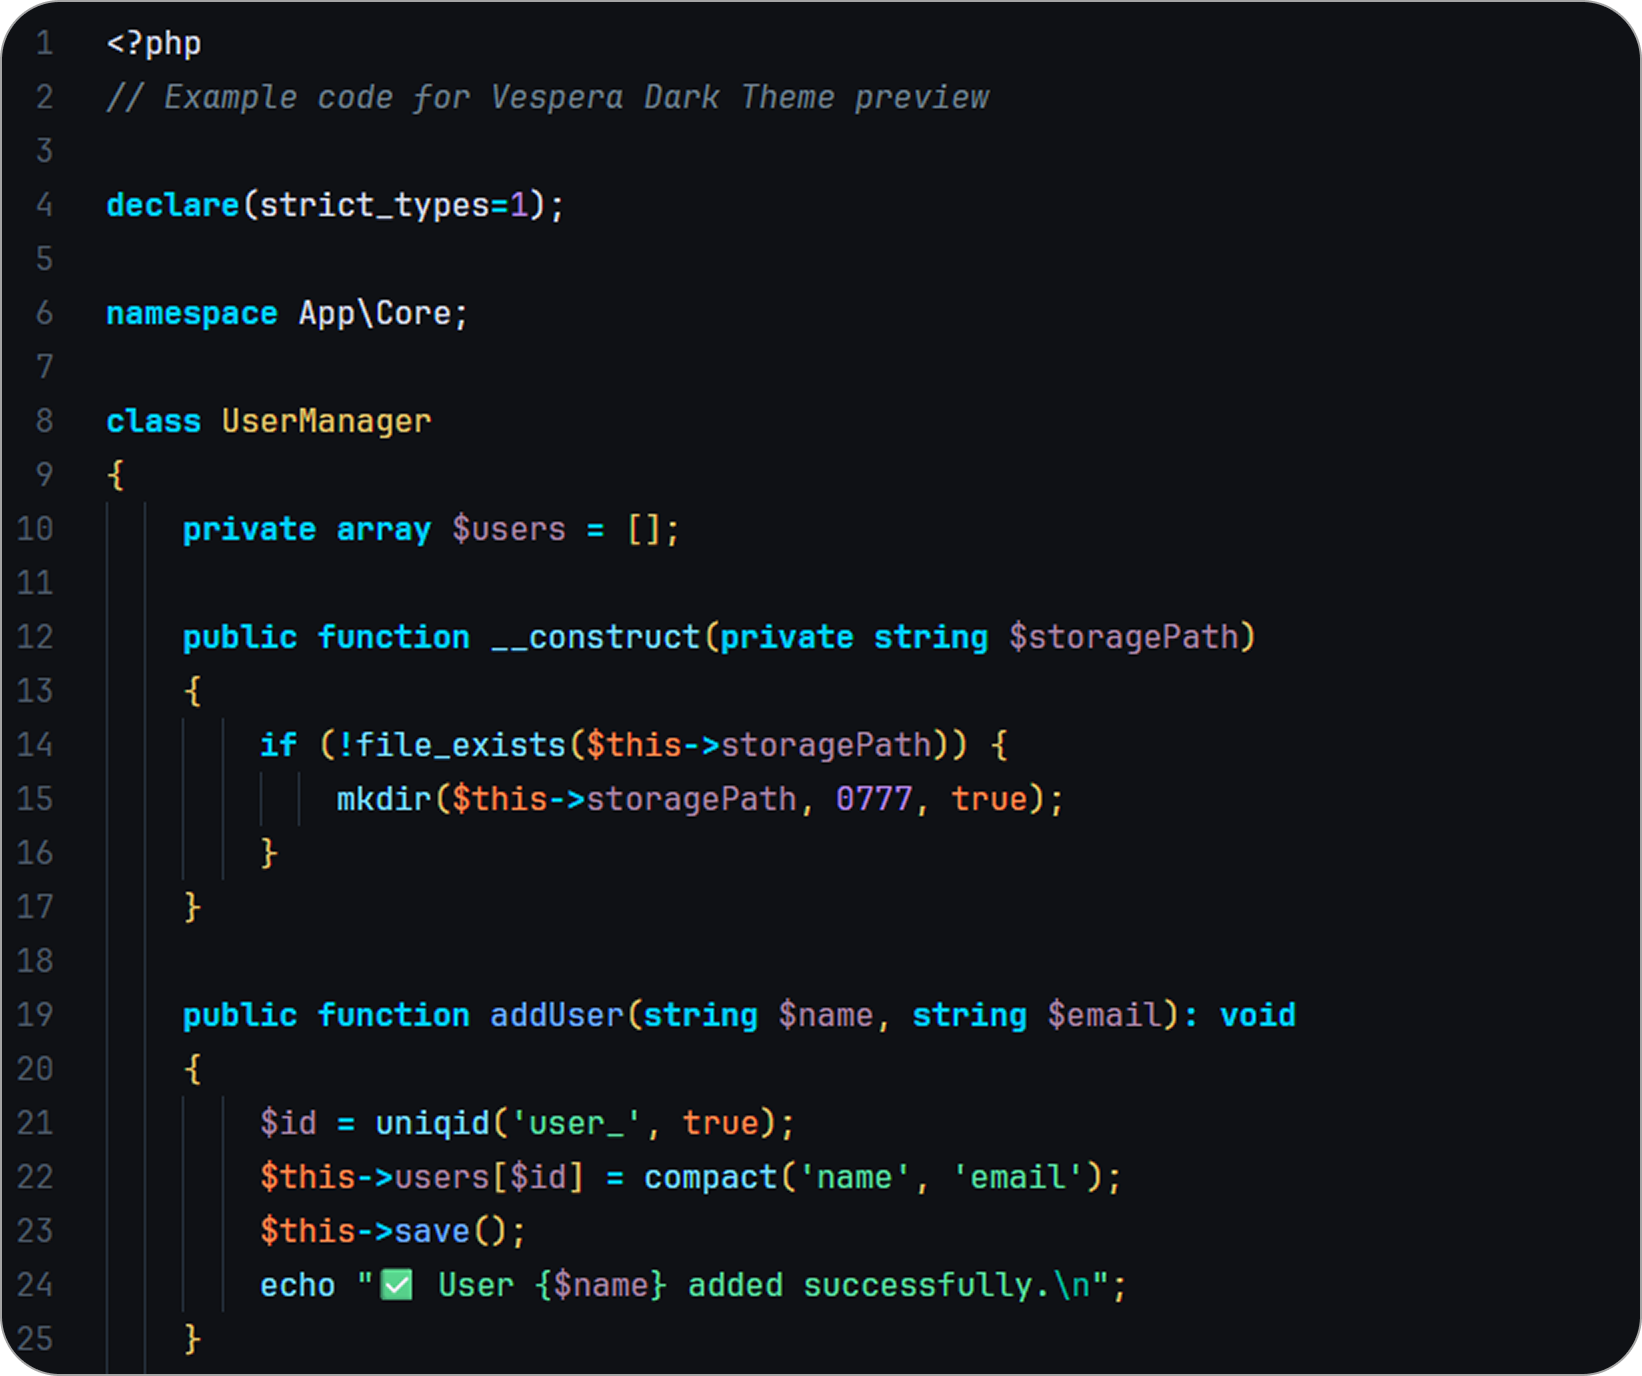Image resolution: width=1642 pixels, height=1376 pixels.
Task: Click the 'declare' keyword on line 4
Action: coord(173,205)
